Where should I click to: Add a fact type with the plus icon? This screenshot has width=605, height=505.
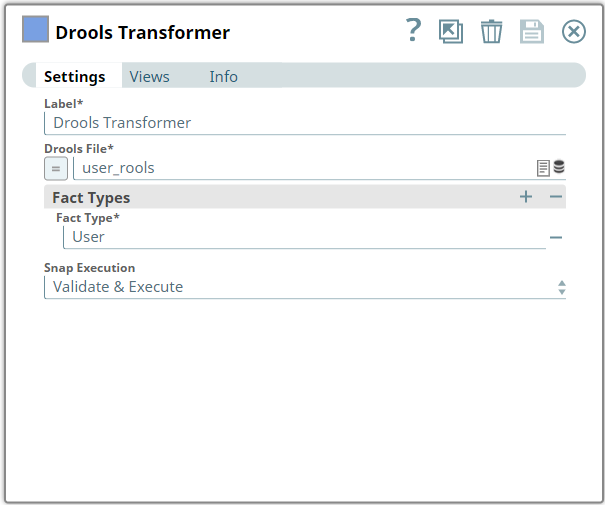[526, 197]
